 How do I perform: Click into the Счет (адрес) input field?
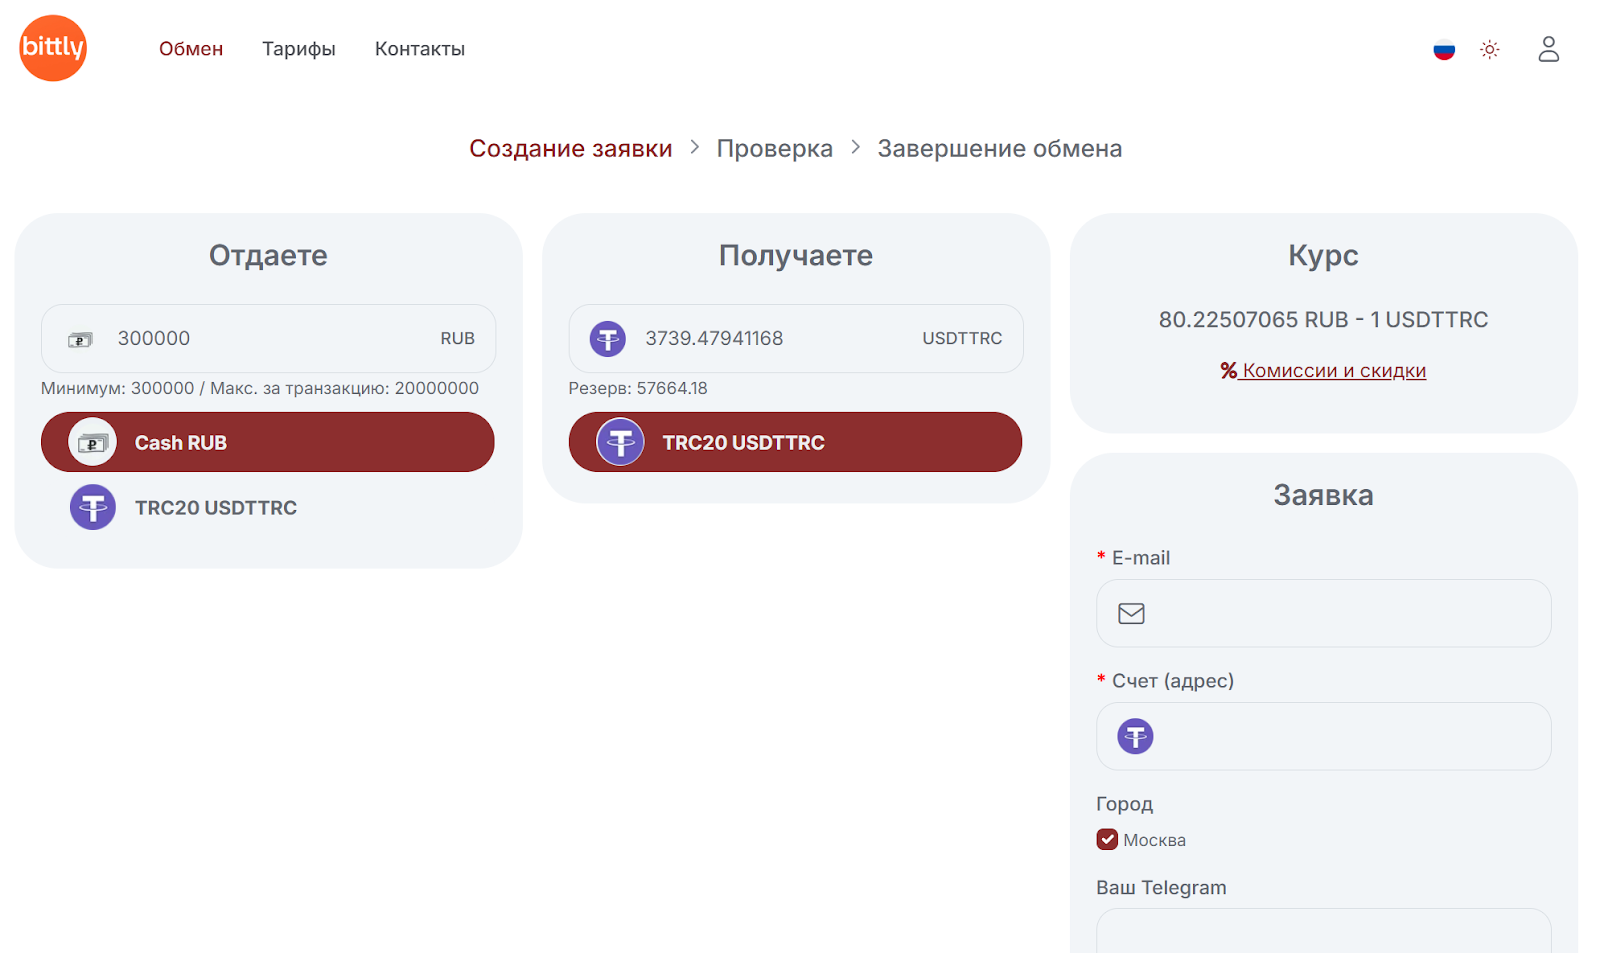coord(1324,736)
